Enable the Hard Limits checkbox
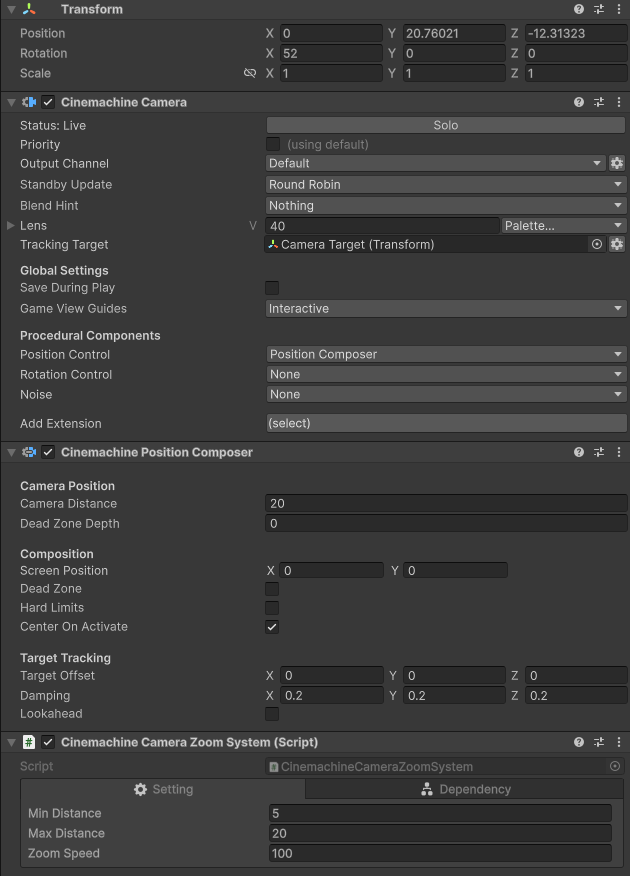Viewport: 630px width, 876px height. [x=272, y=608]
